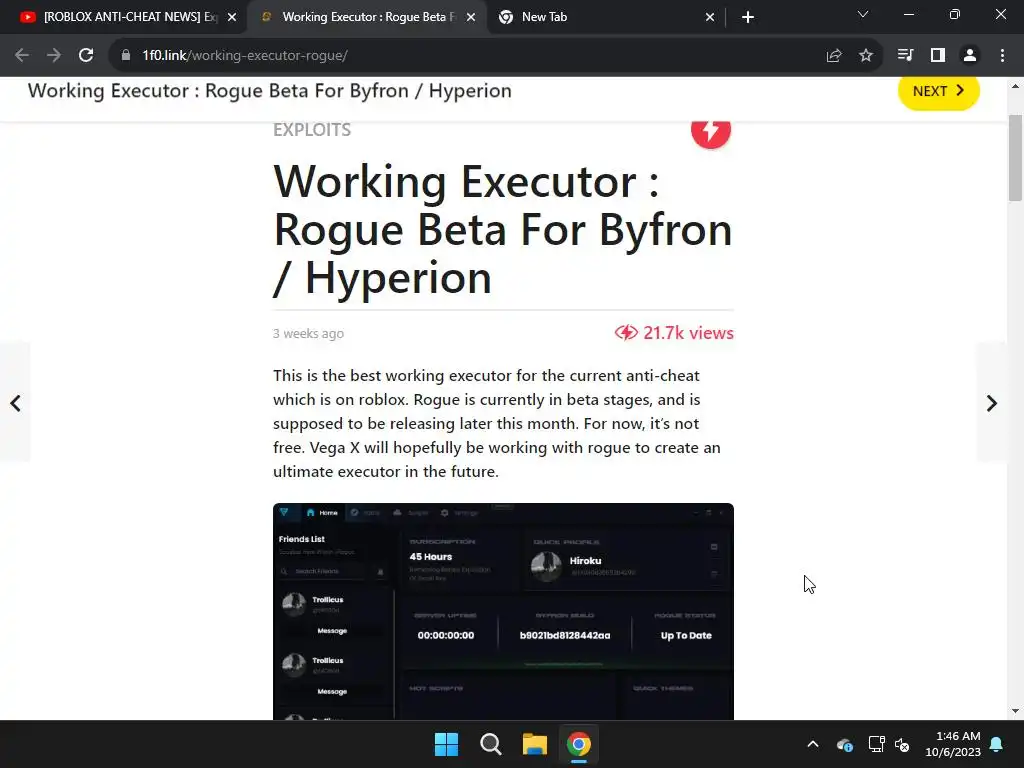Switch to the ROBLOX ANTI-CHEAT NEWS tab
The image size is (1024, 768).
click(123, 17)
